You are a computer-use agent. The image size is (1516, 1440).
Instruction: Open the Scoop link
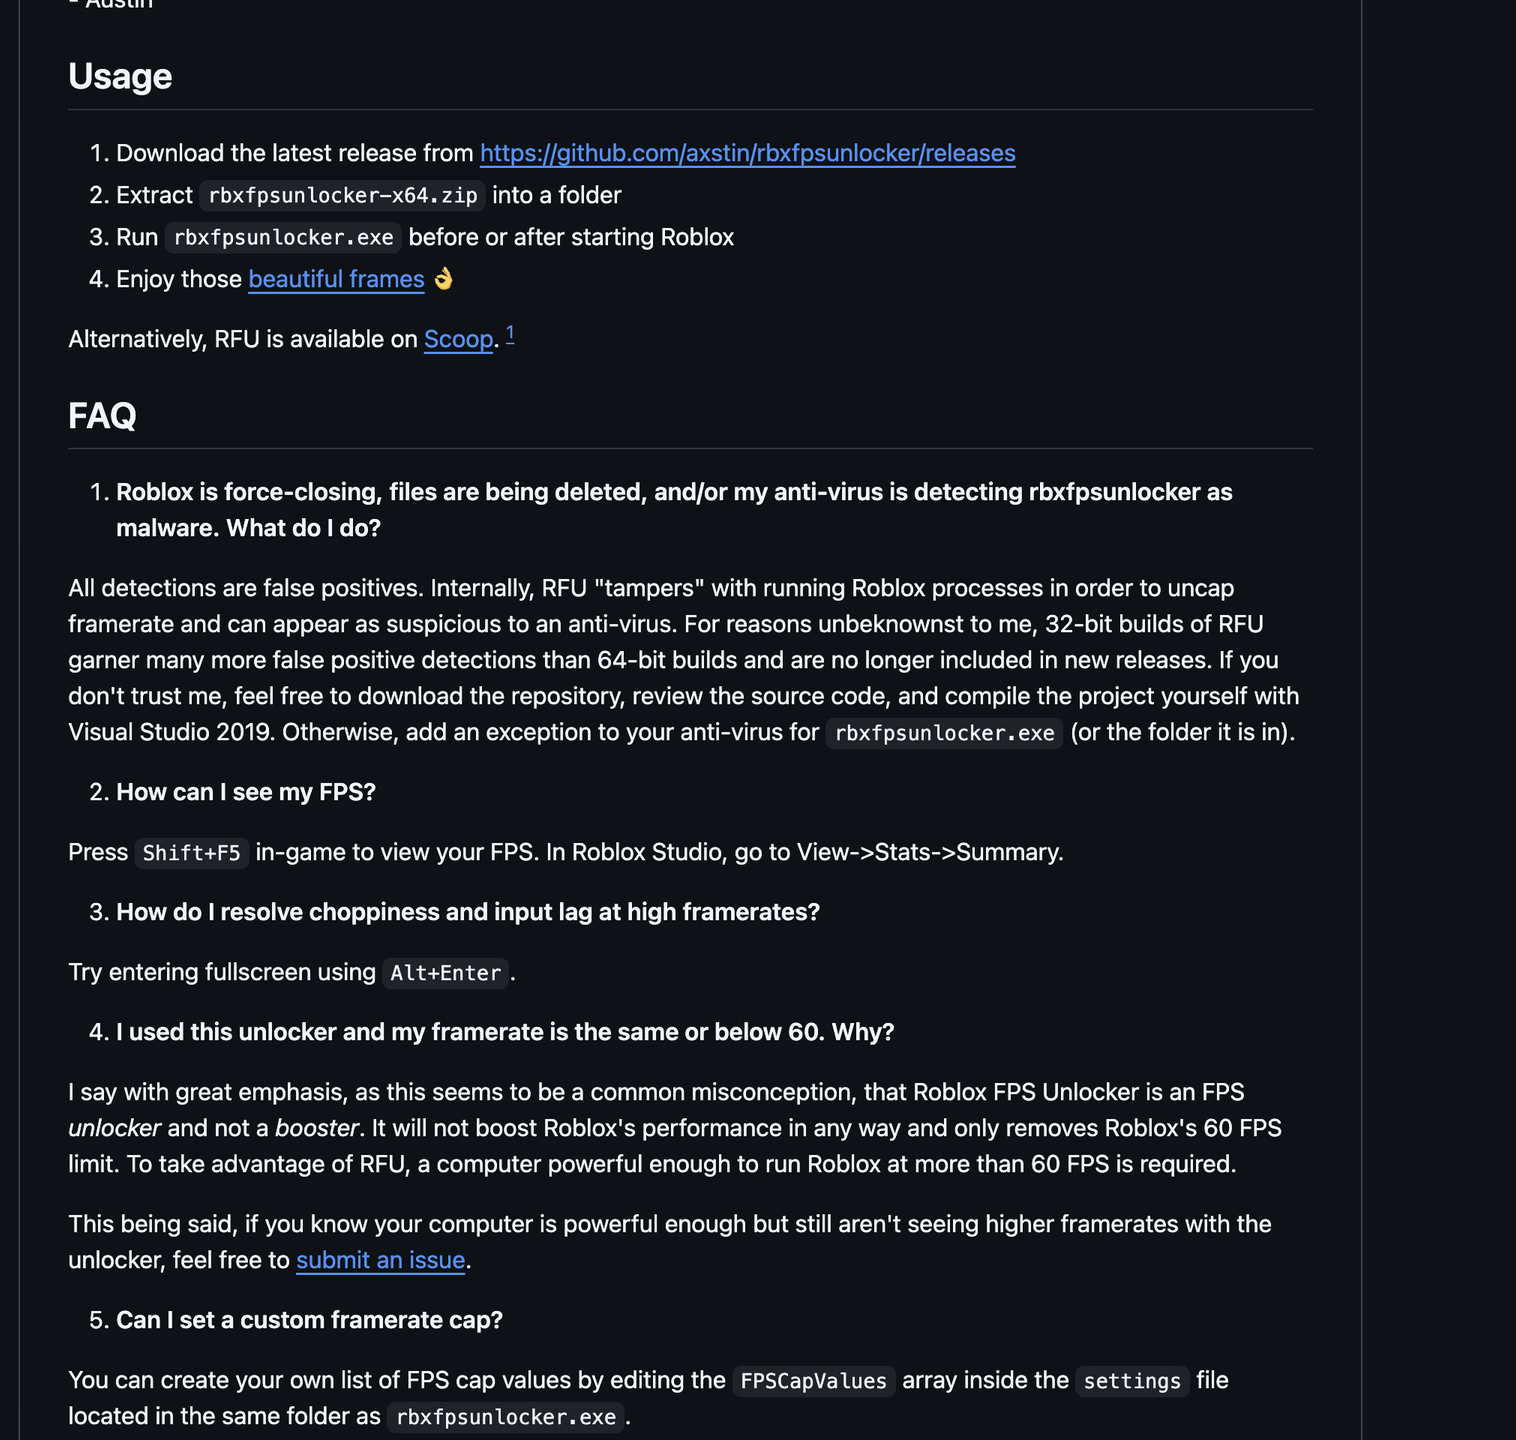click(458, 339)
